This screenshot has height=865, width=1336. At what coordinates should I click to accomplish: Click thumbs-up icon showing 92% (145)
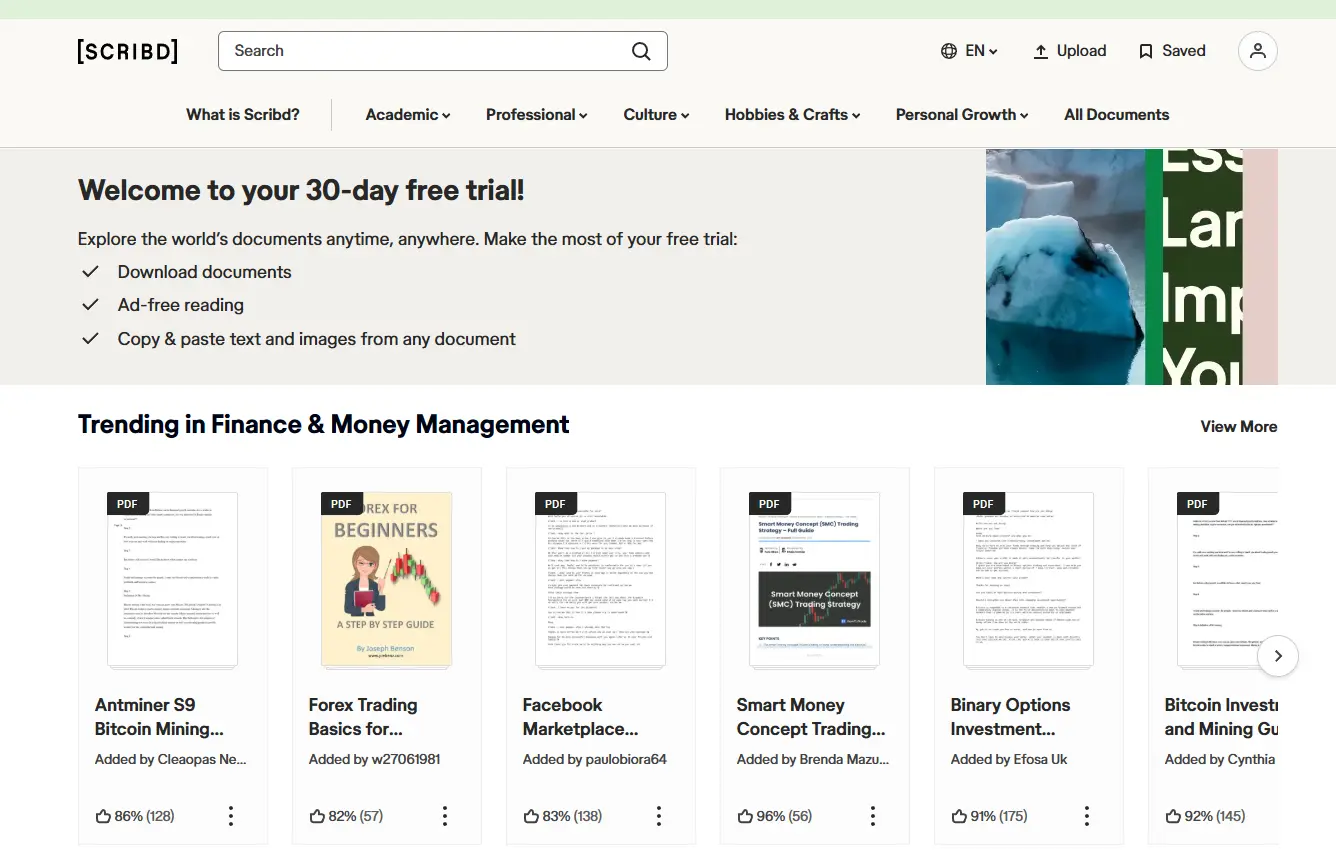[x=1173, y=816]
